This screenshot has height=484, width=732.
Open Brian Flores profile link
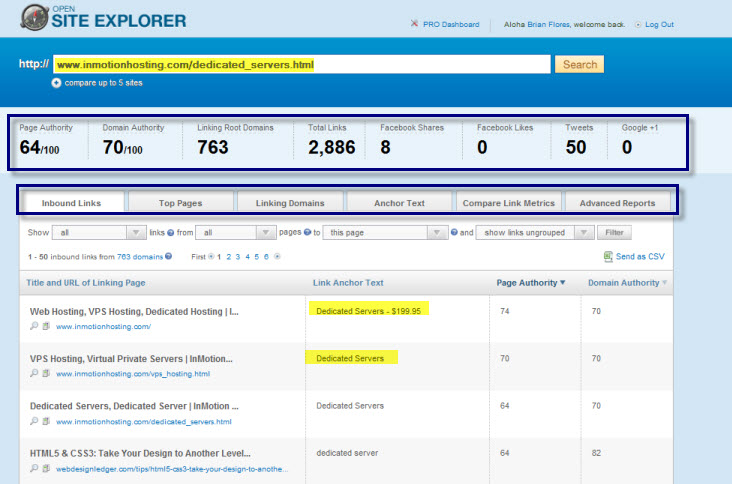(548, 24)
